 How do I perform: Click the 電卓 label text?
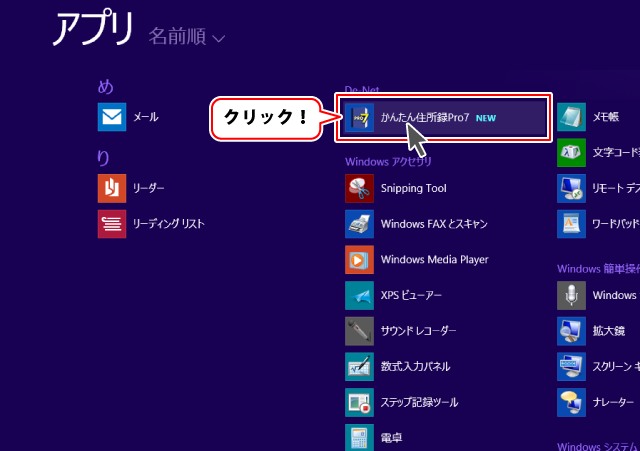tap(391, 438)
